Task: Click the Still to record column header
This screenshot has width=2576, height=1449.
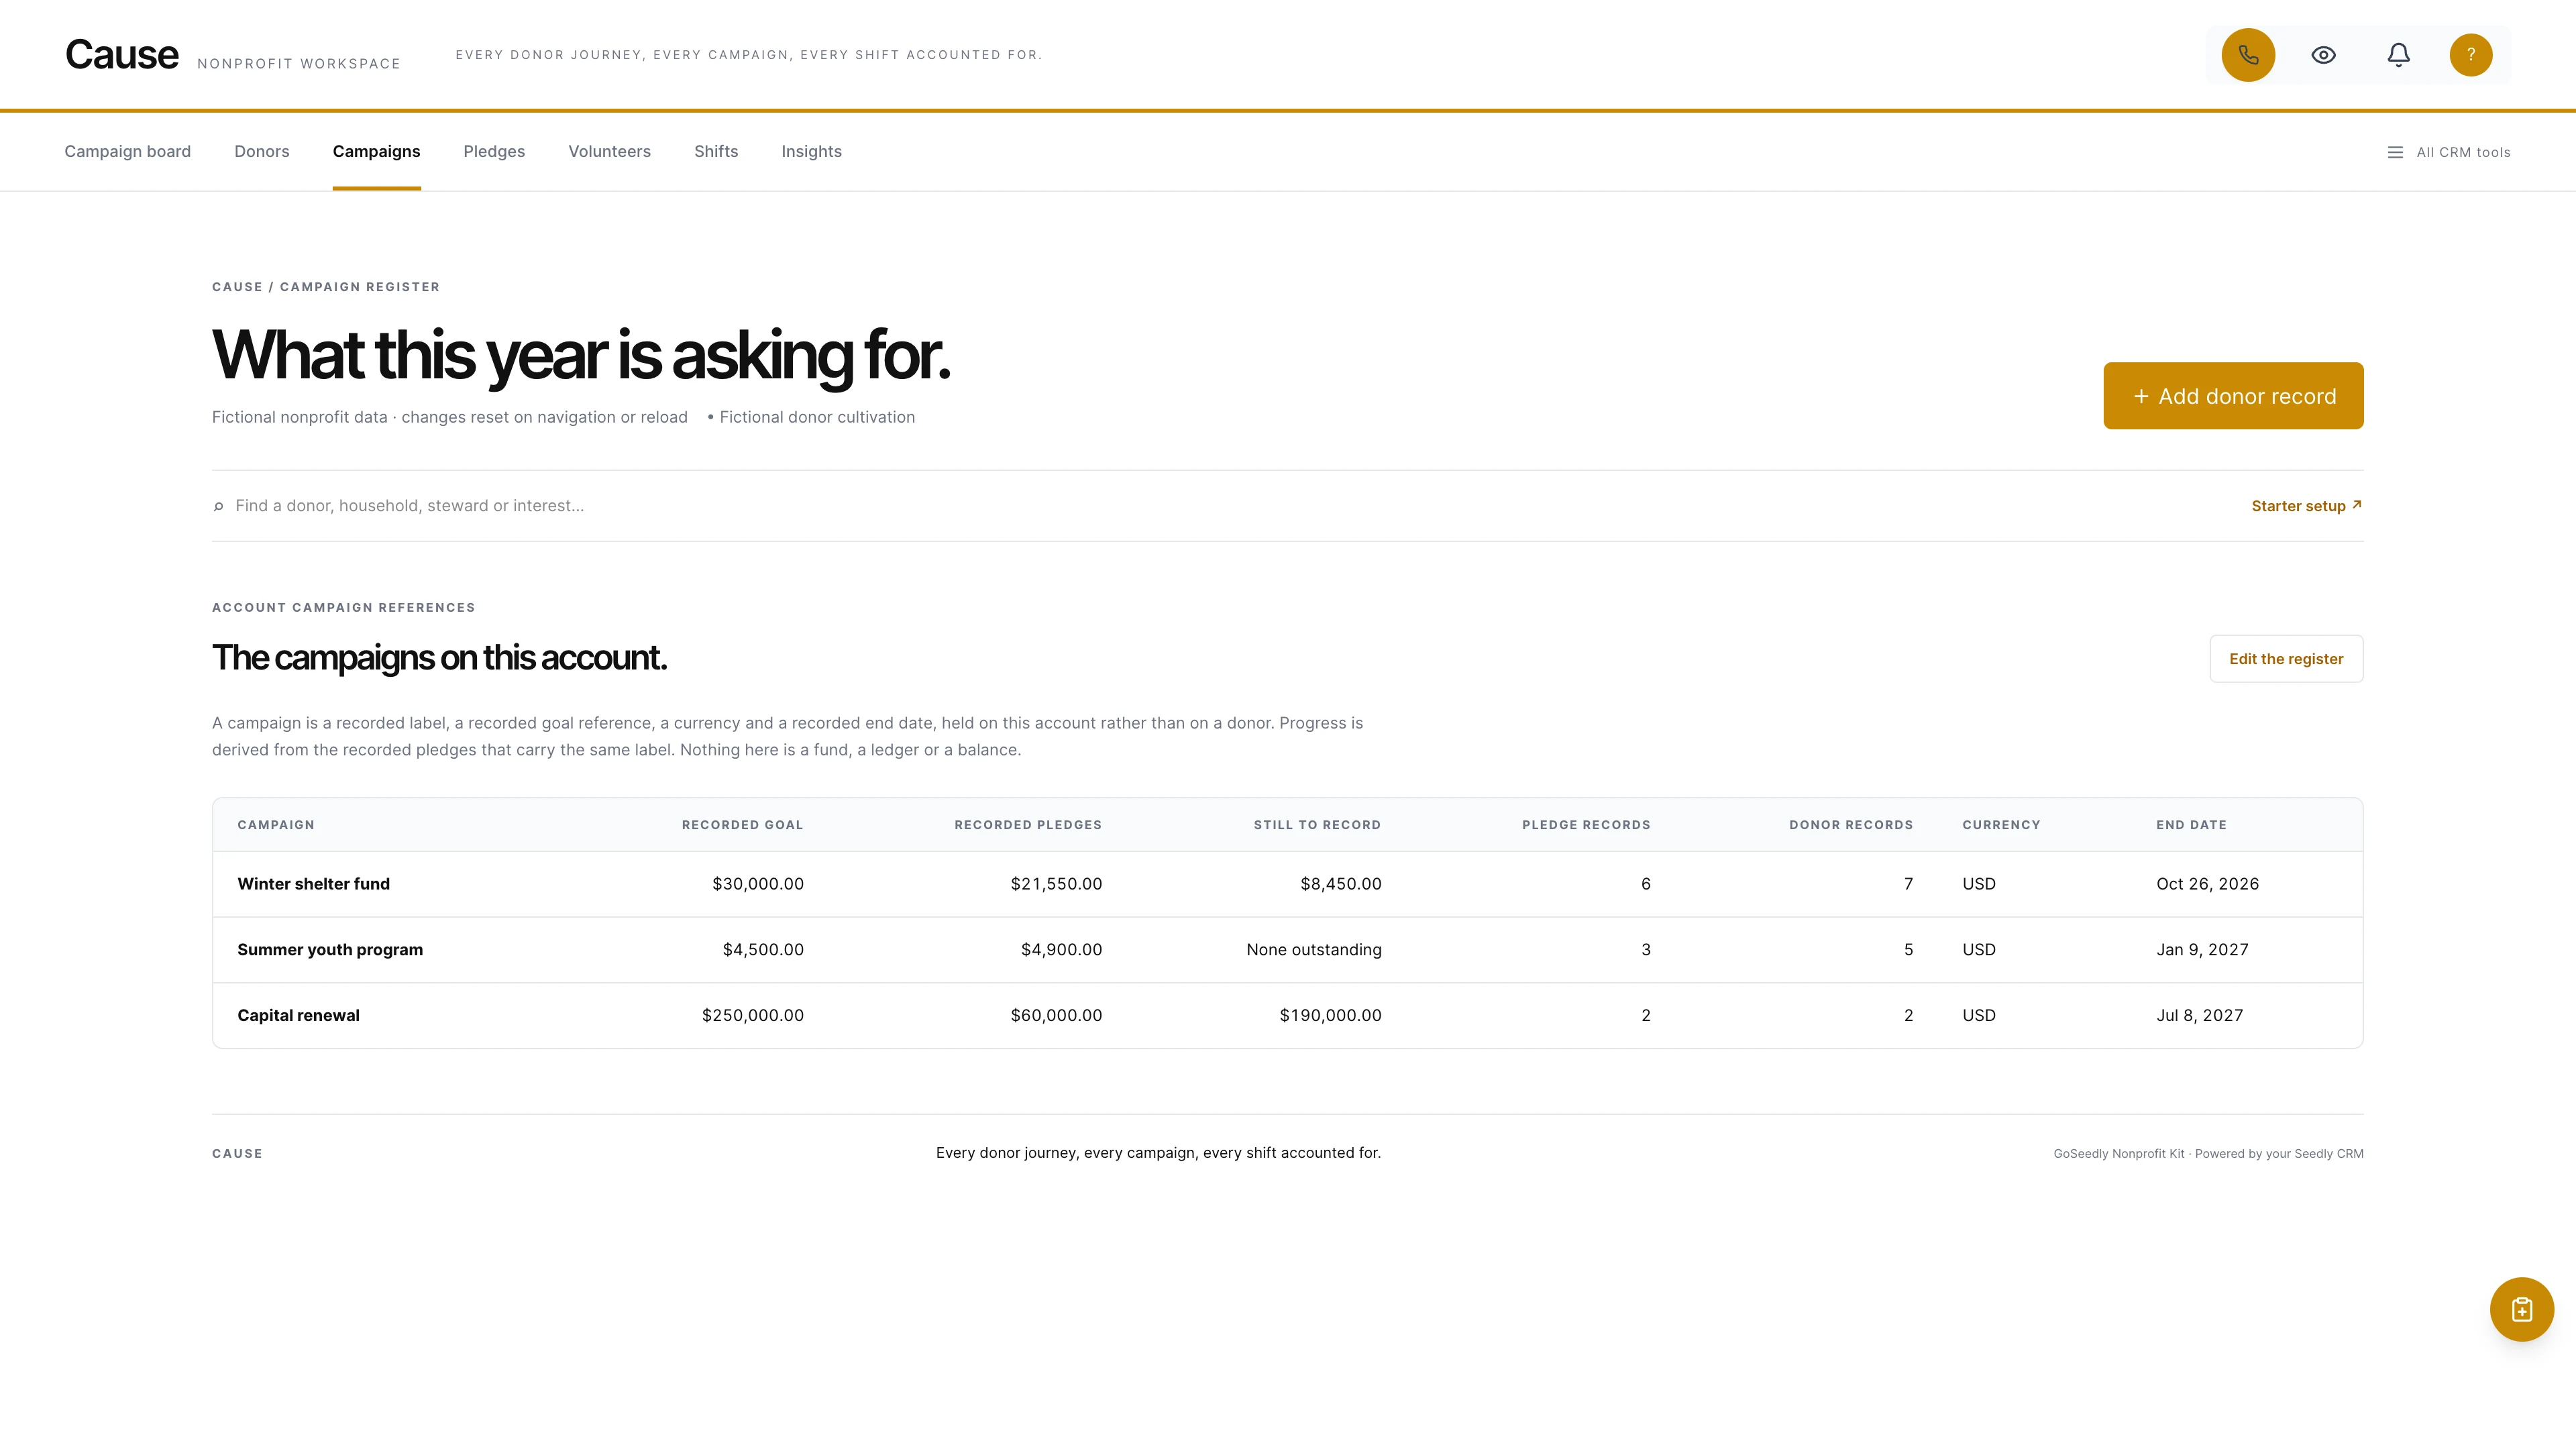Action: [x=1317, y=825]
